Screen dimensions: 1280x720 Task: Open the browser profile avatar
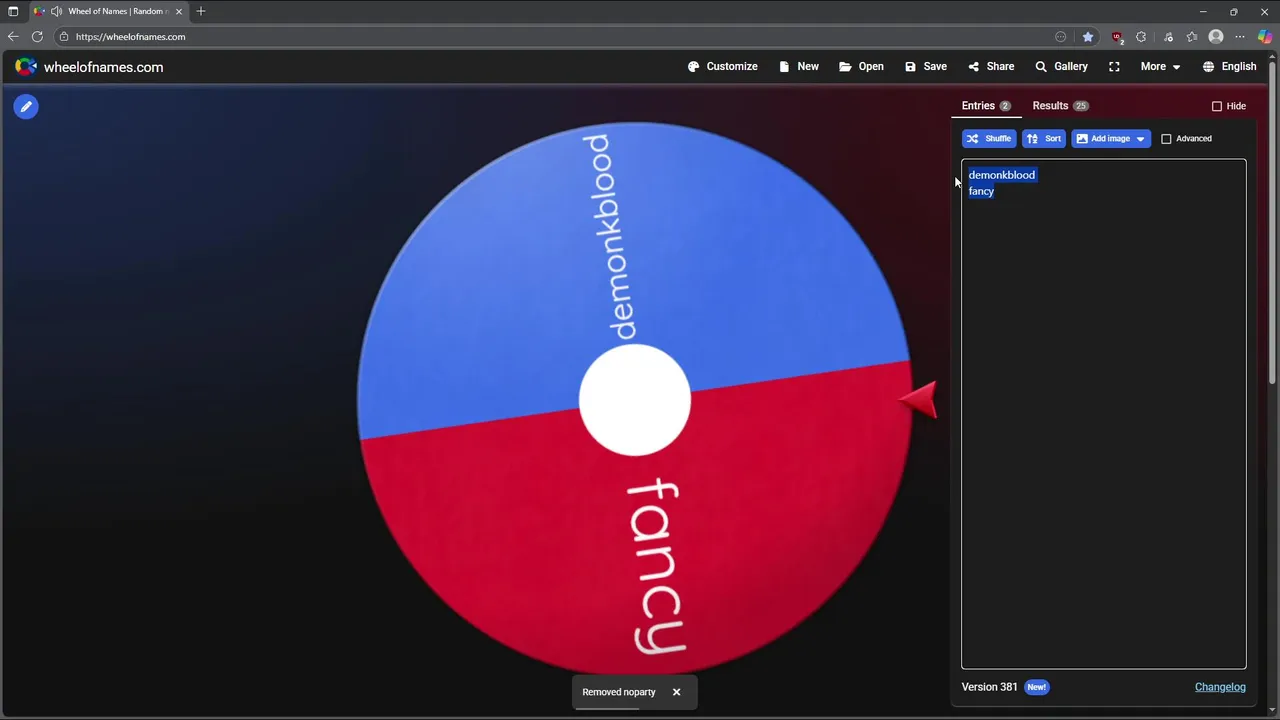coord(1216,37)
